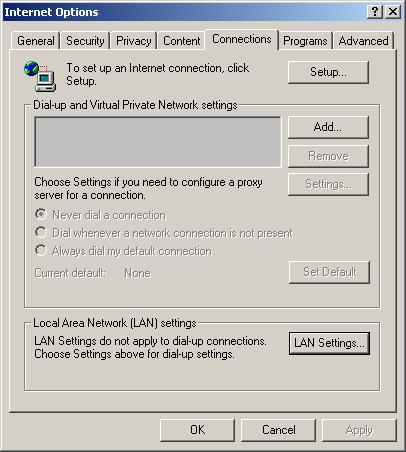Screen dimensions: 406x452
Task: Go to the Privacy tab
Action: pos(133,41)
